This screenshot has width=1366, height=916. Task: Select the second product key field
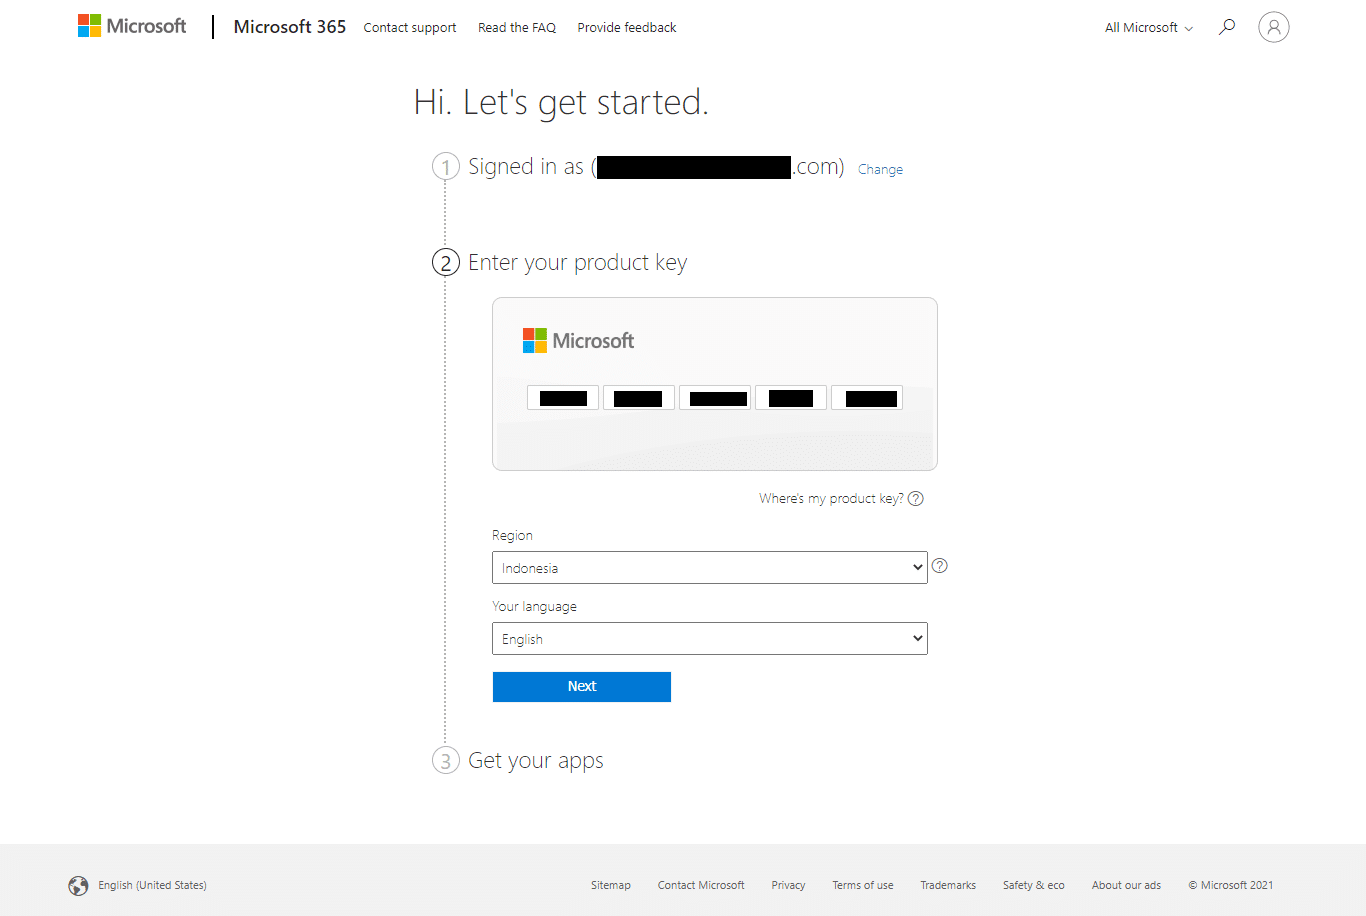point(639,398)
